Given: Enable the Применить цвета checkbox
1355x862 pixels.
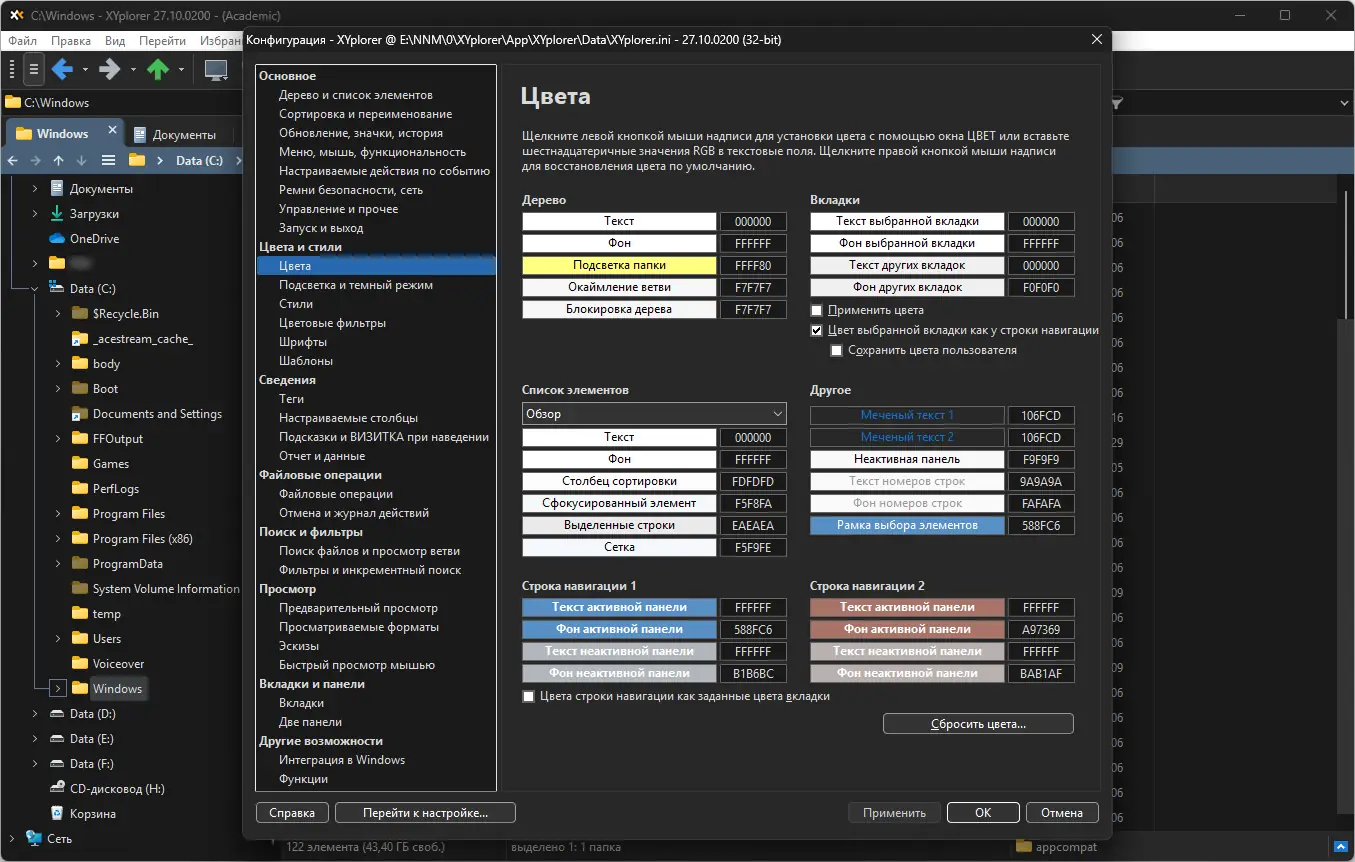Looking at the screenshot, I should click(817, 310).
